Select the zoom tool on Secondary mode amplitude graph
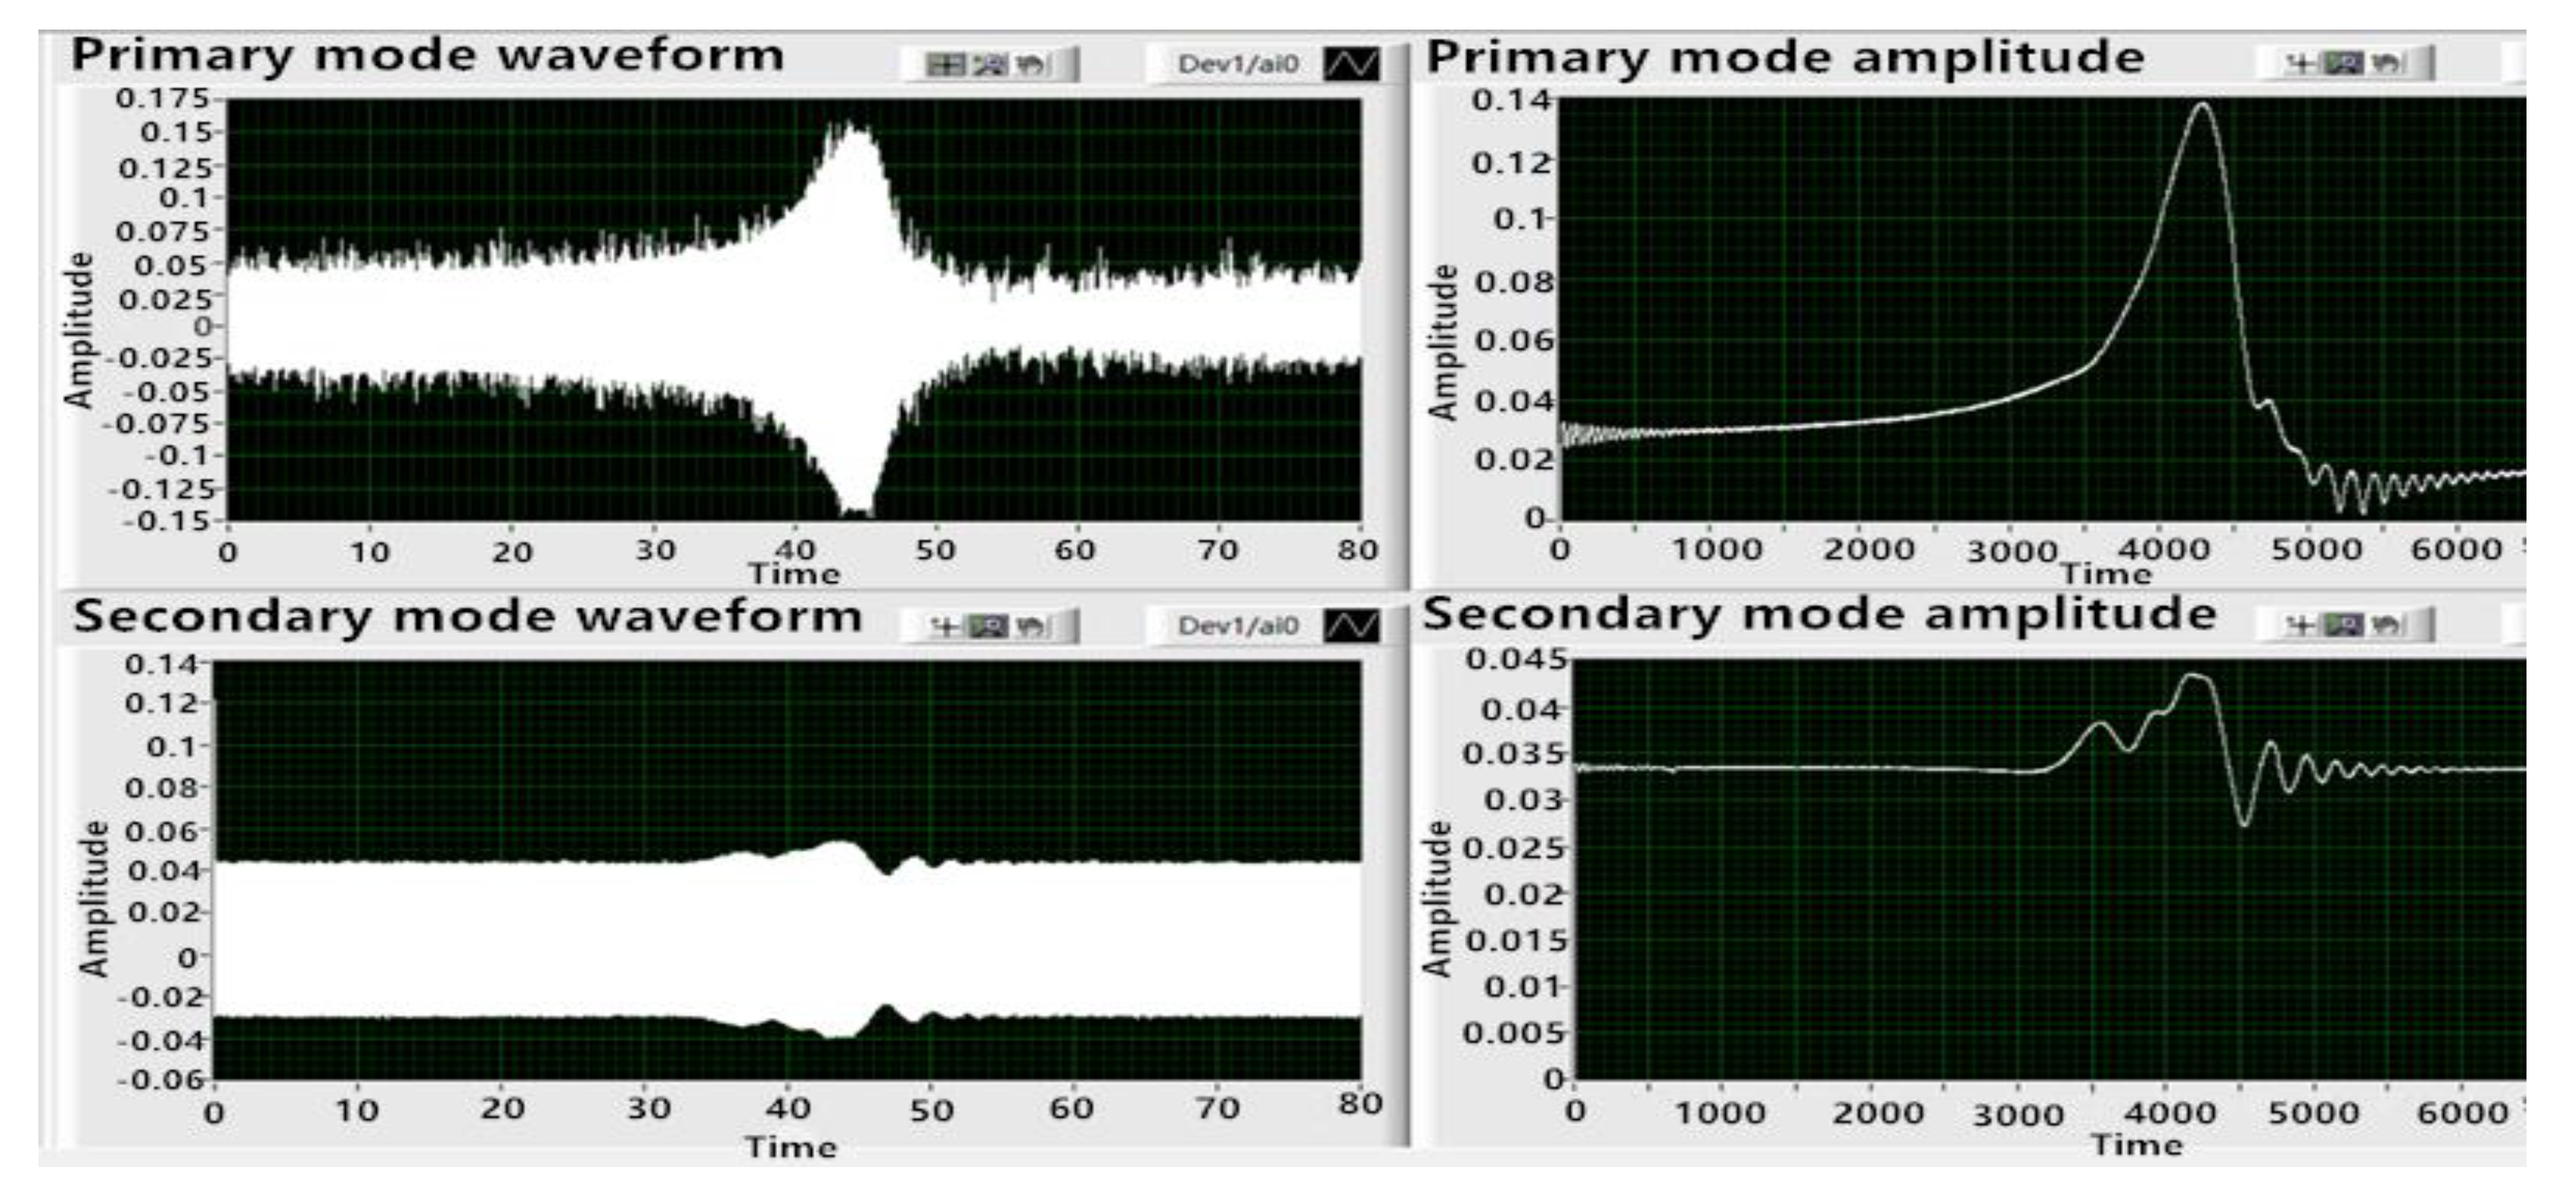 pyautogui.click(x=2344, y=625)
